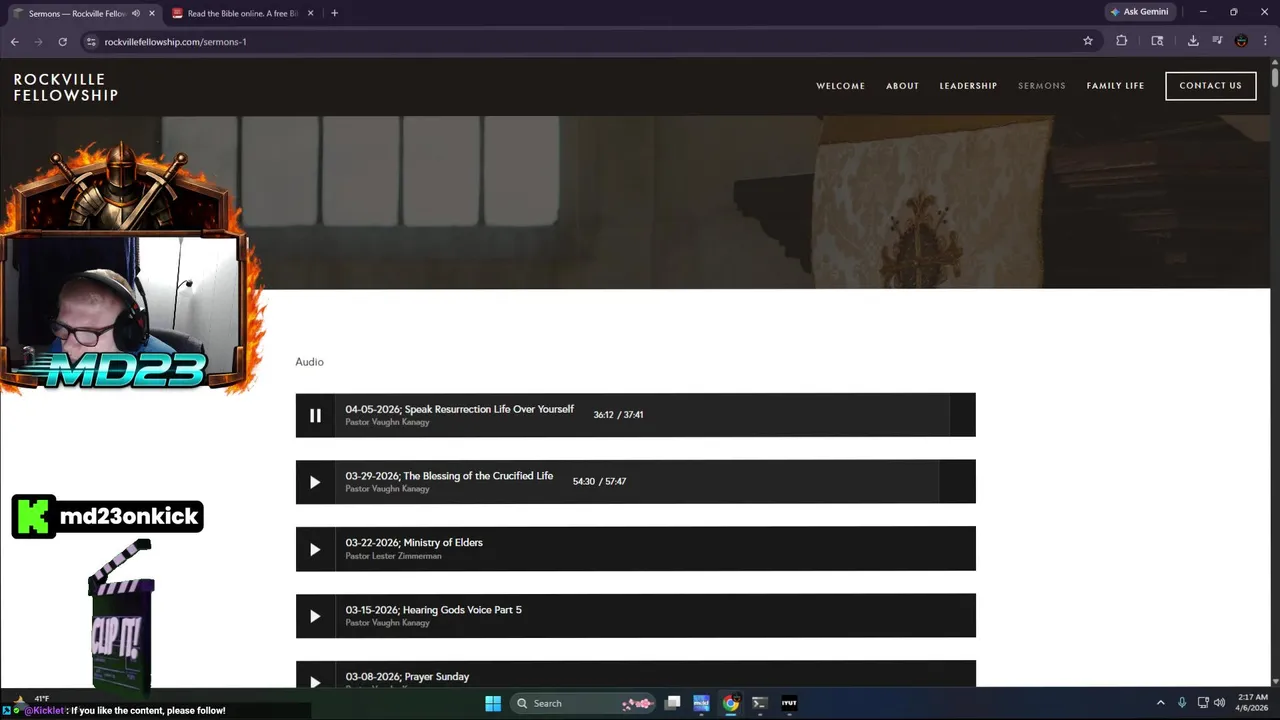Open the browser extensions menu
1280x720 pixels.
click(x=1121, y=41)
